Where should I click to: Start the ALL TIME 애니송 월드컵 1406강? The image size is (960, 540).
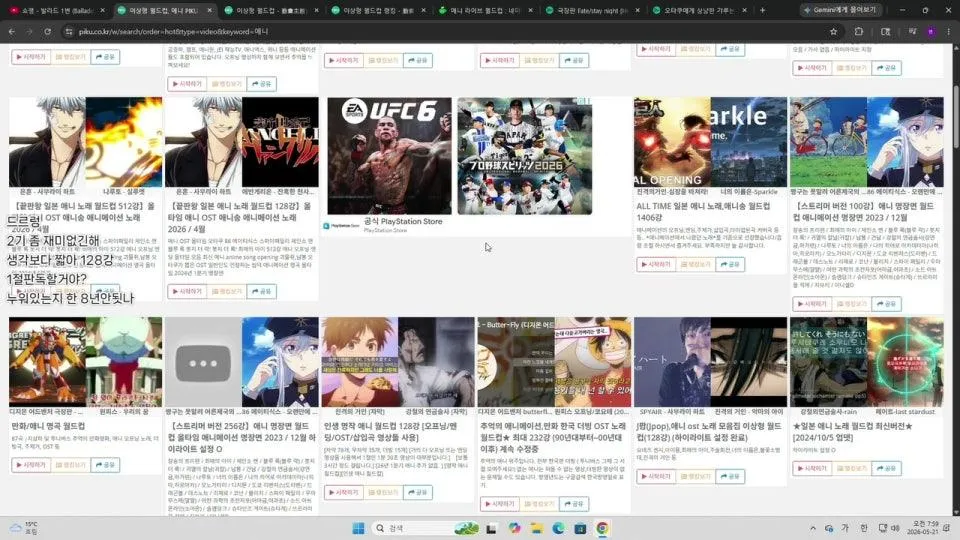coord(656,264)
